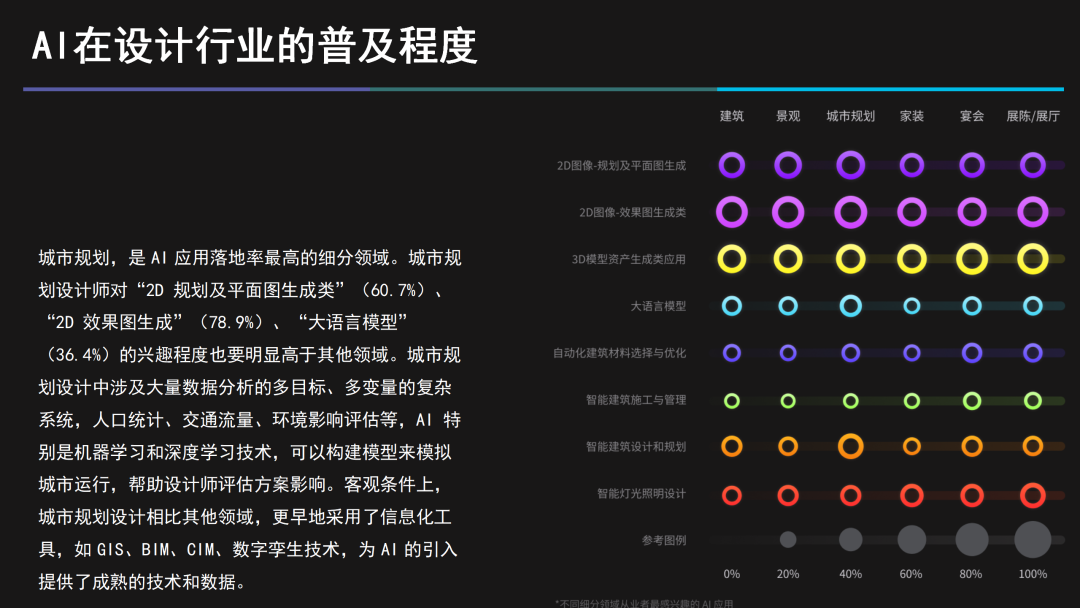This screenshot has height=608, width=1080.
Task: Click the blue 自动化建筑材料选择与优化 ring under 建筑
Action: tap(731, 353)
